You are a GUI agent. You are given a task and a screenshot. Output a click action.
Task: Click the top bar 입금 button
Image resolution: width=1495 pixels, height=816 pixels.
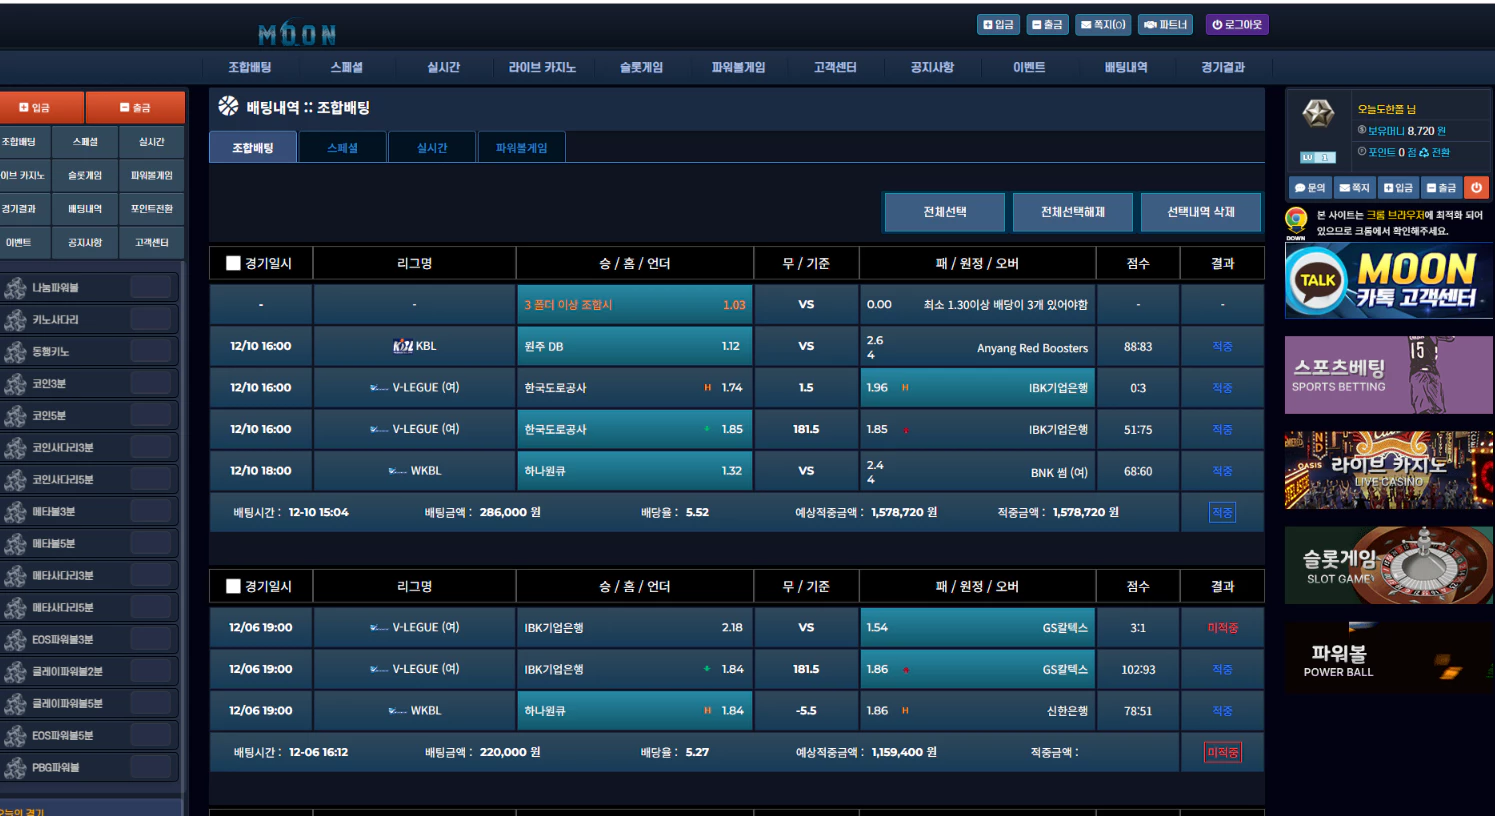pos(998,25)
